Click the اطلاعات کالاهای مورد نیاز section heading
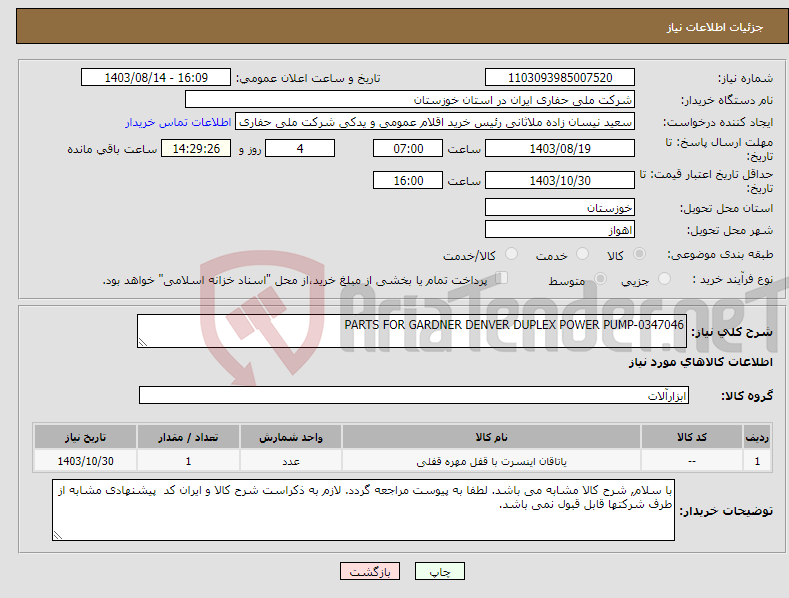 click(x=700, y=362)
